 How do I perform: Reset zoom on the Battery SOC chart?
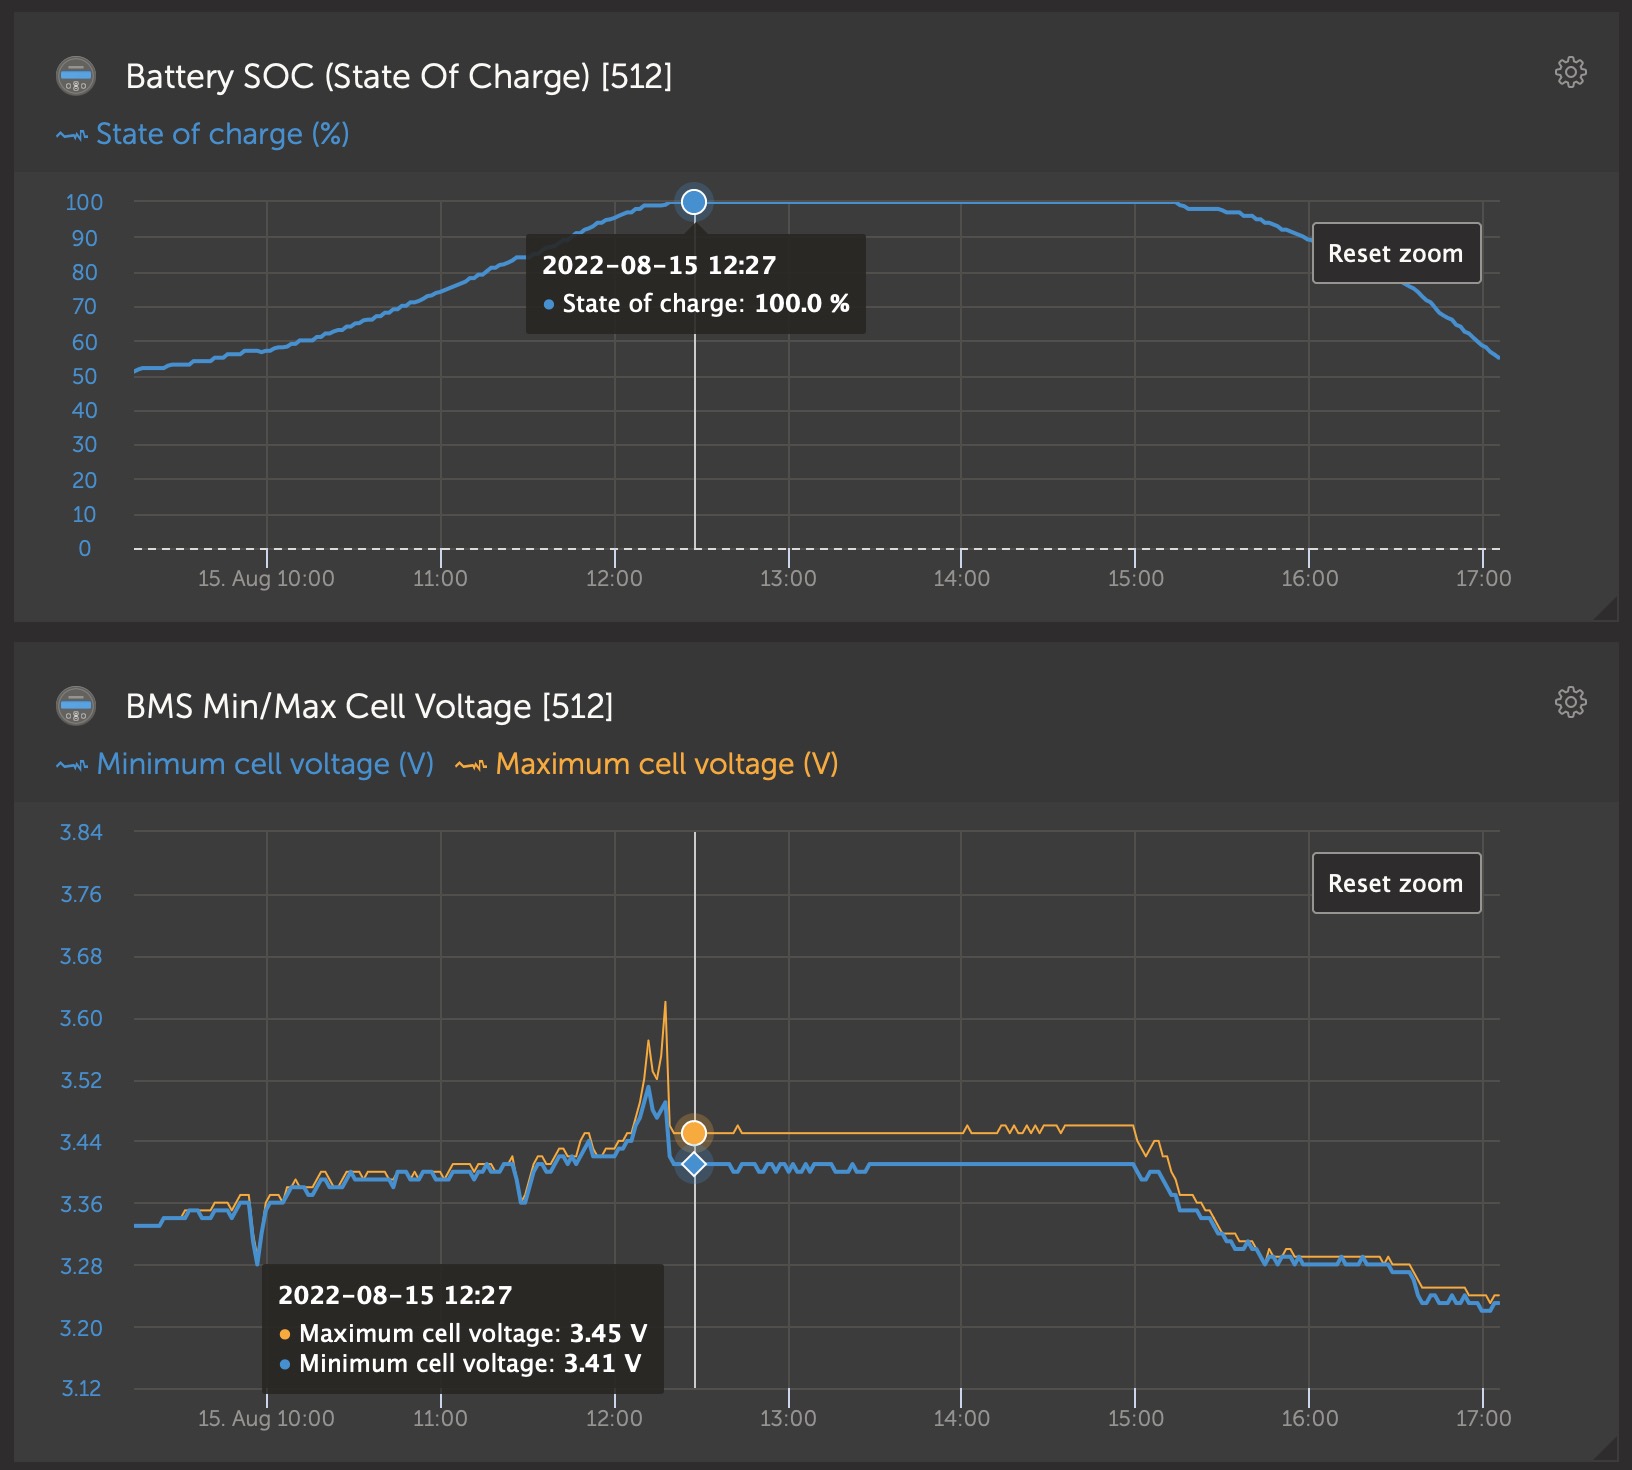pyautogui.click(x=1395, y=254)
